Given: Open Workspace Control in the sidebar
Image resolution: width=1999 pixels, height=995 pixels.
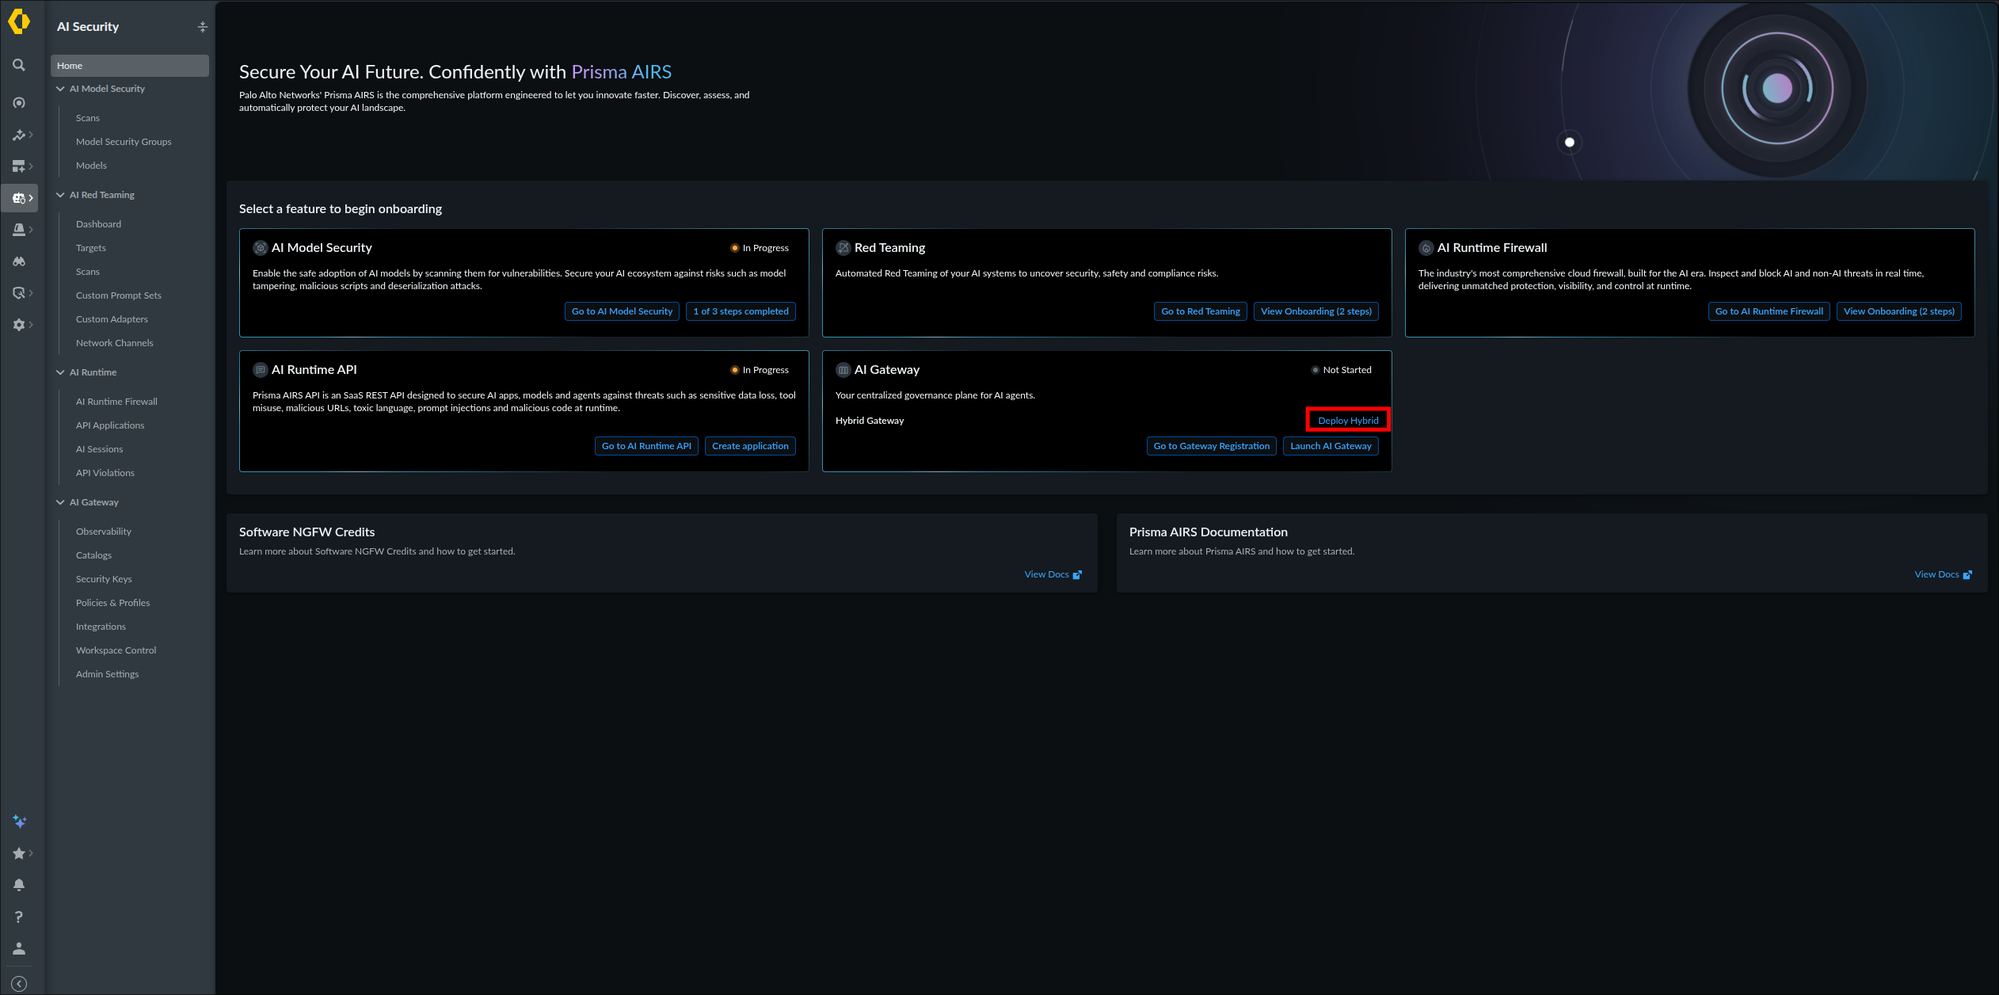Looking at the screenshot, I should pos(116,650).
